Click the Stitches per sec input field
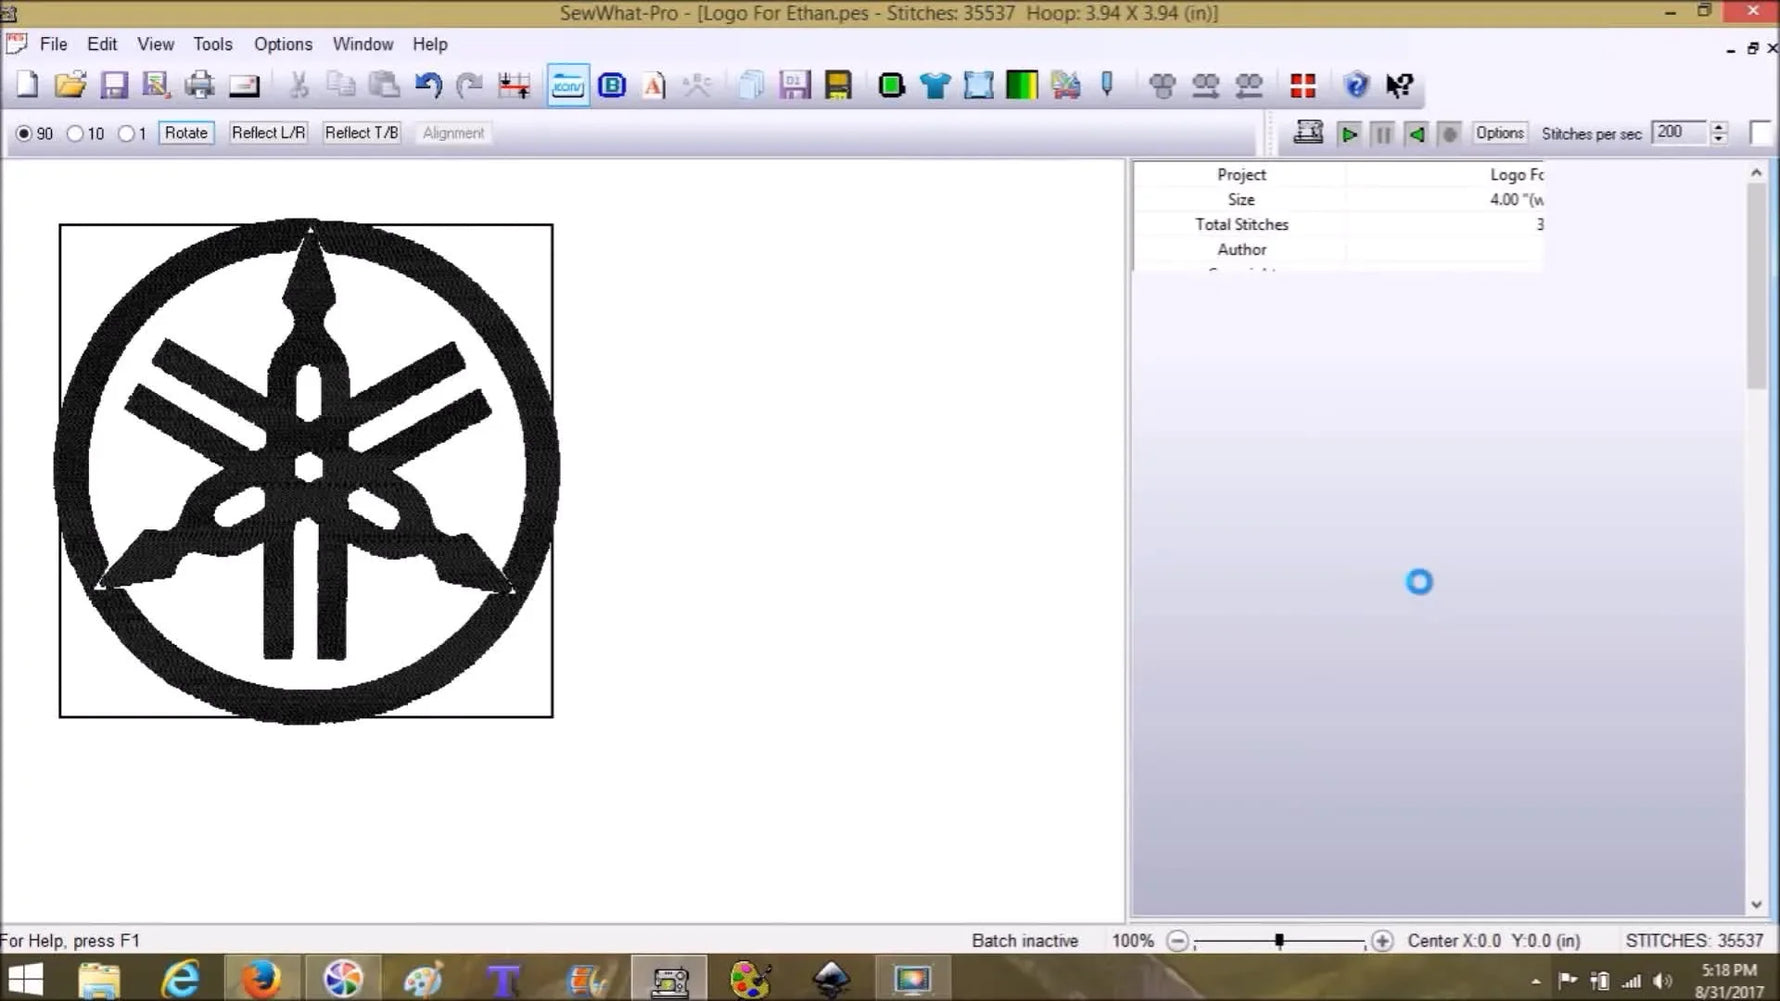 (x=1680, y=132)
